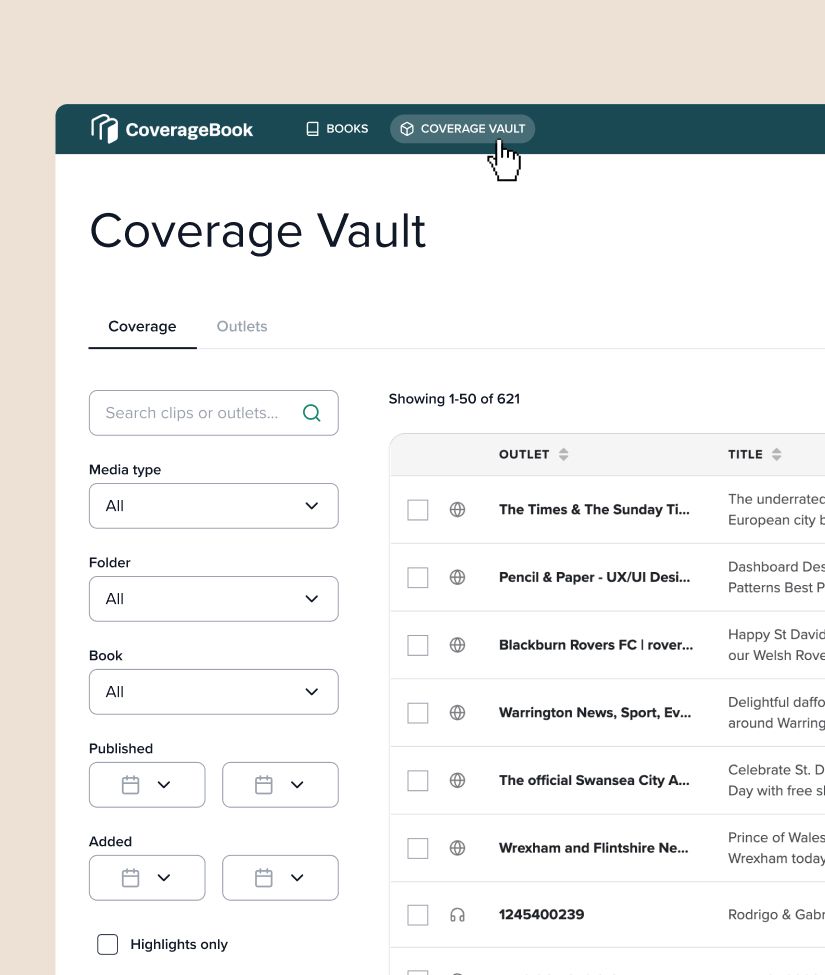The image size is (825, 975).
Task: Sort by the Outlet column arrows
Action: (563, 455)
